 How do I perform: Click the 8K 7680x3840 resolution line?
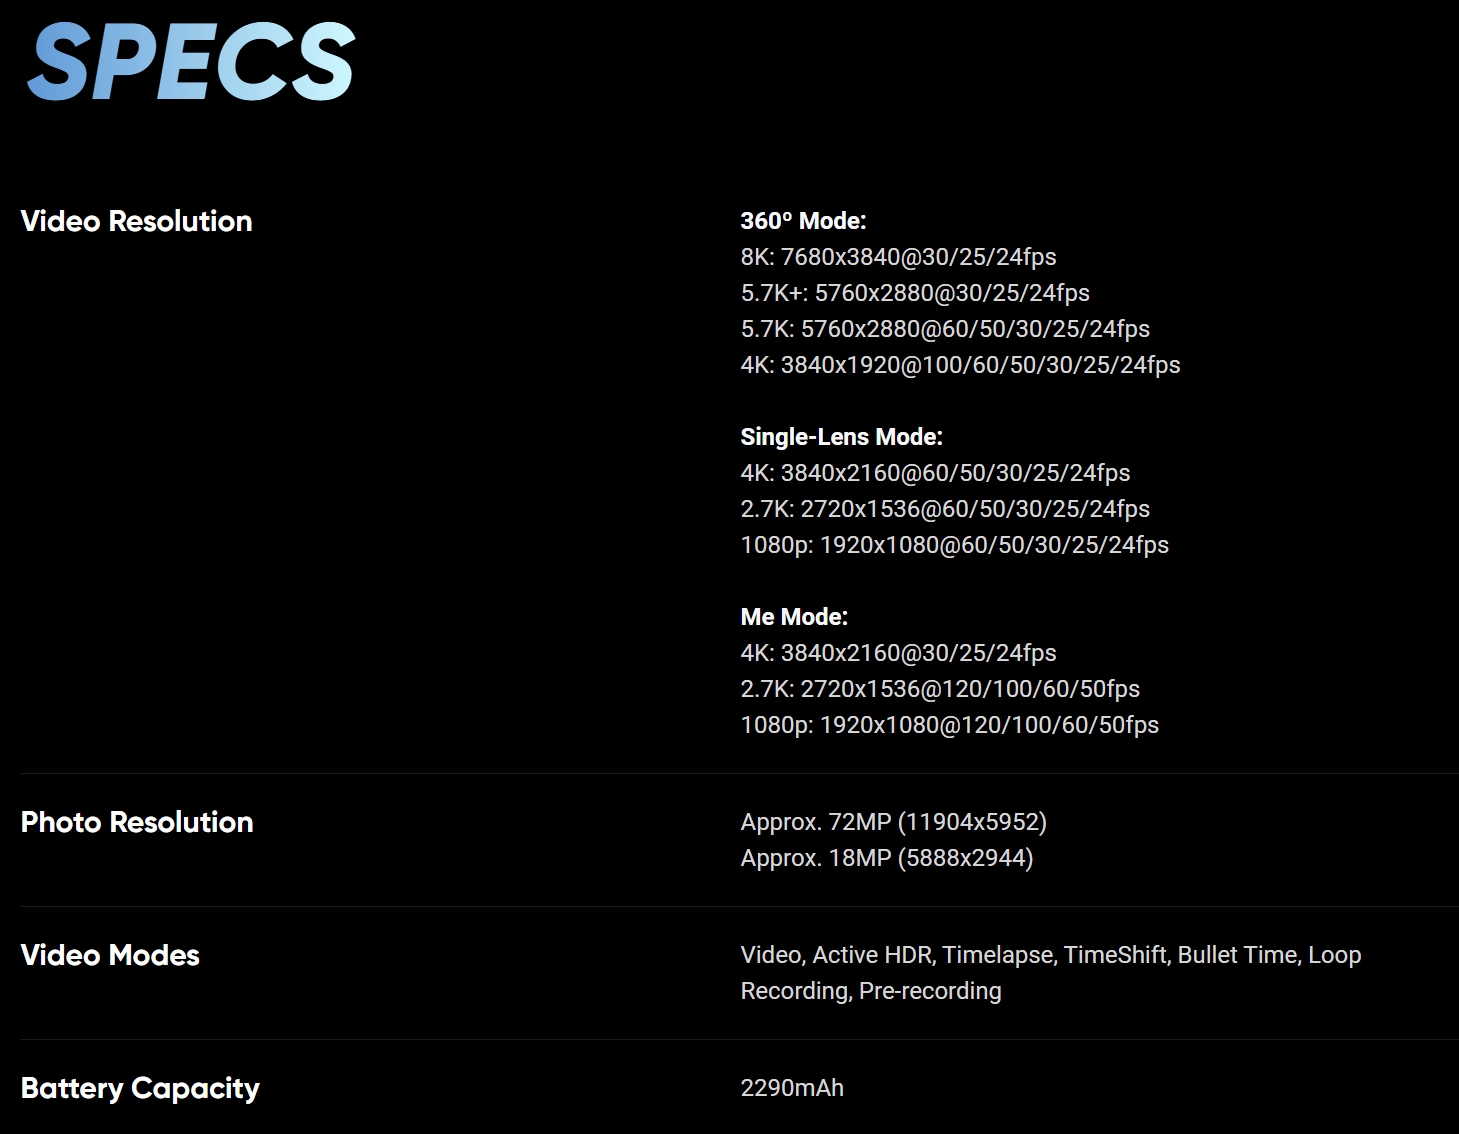pyautogui.click(x=898, y=257)
